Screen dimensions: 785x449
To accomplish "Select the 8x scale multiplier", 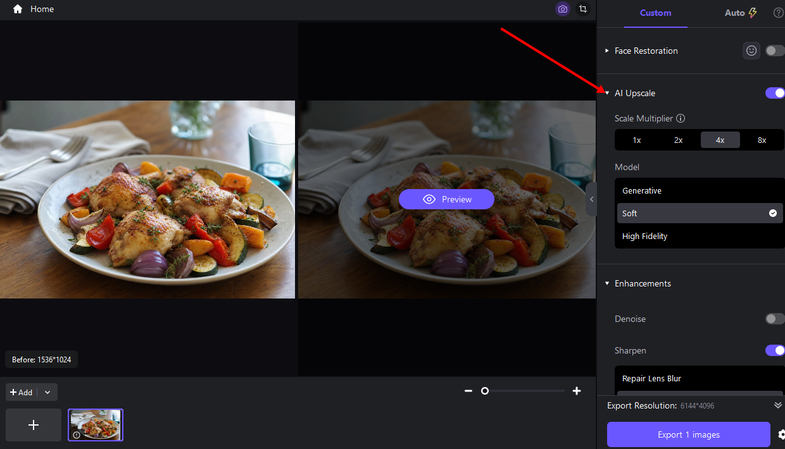I will point(761,140).
